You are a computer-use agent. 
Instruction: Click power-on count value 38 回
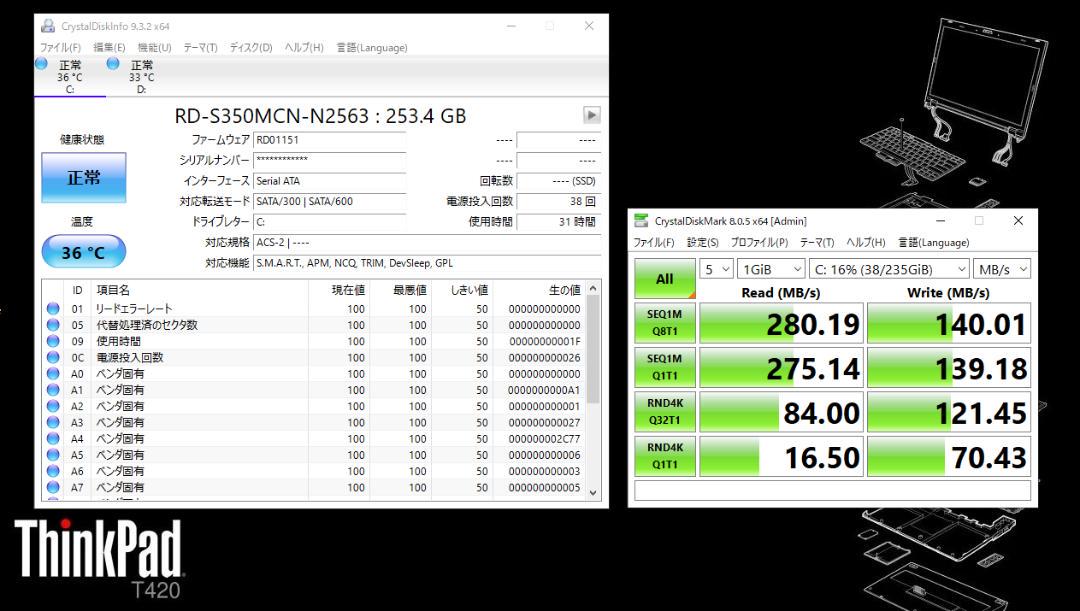[559, 201]
